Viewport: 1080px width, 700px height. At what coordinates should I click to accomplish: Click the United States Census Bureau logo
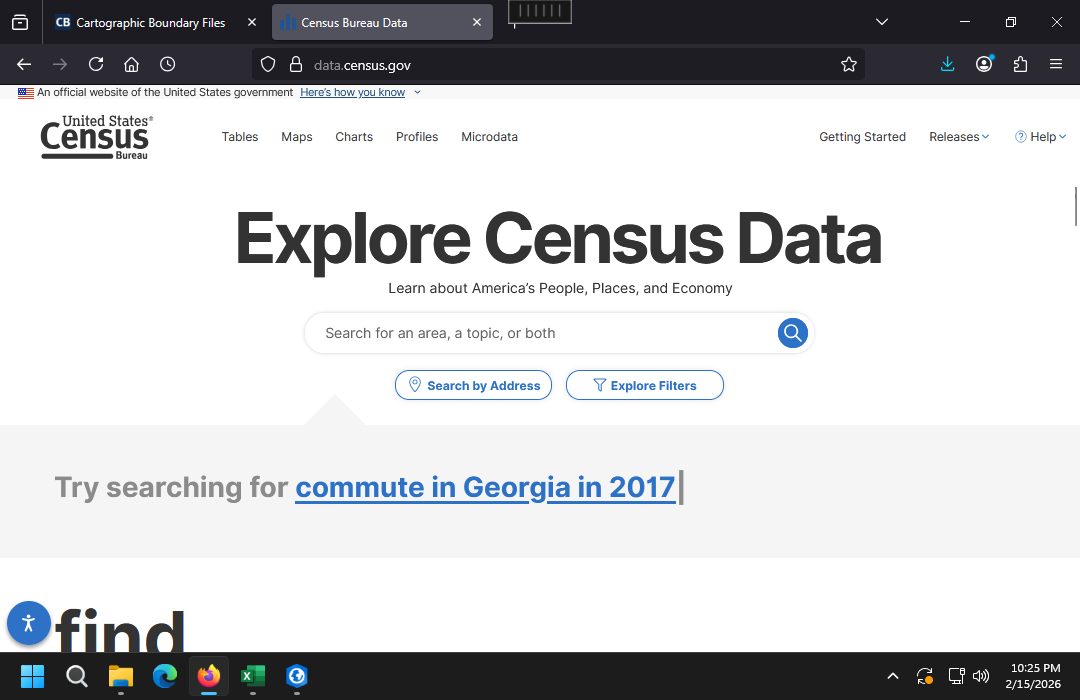pyautogui.click(x=96, y=137)
